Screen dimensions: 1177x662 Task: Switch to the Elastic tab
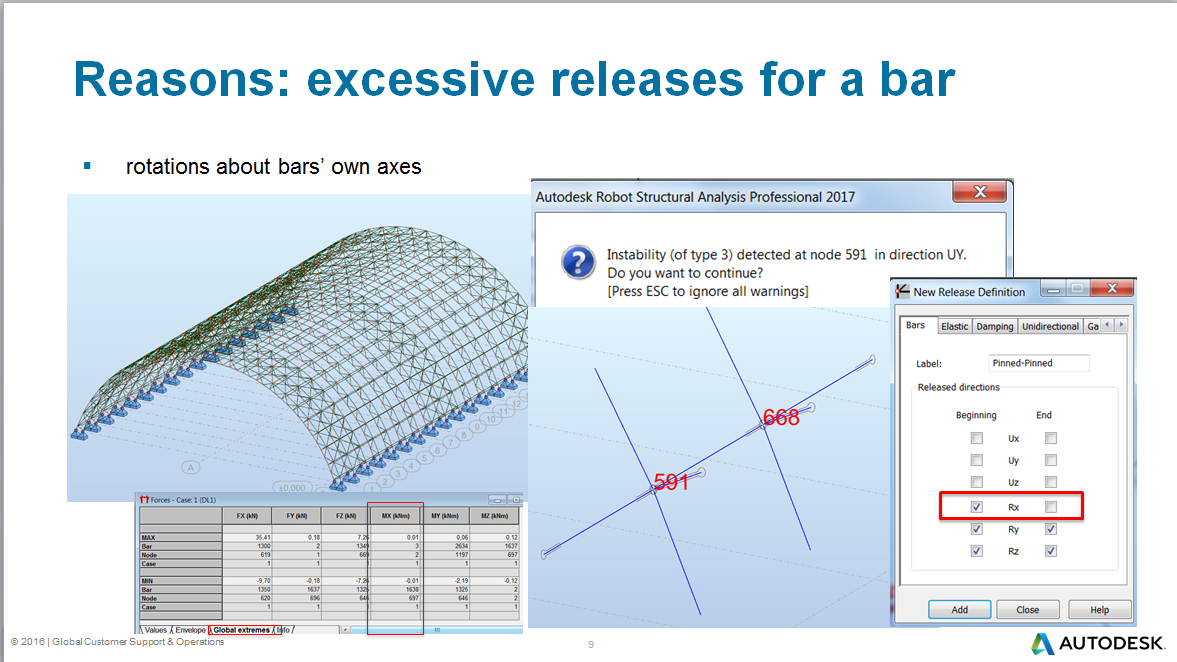(x=955, y=326)
